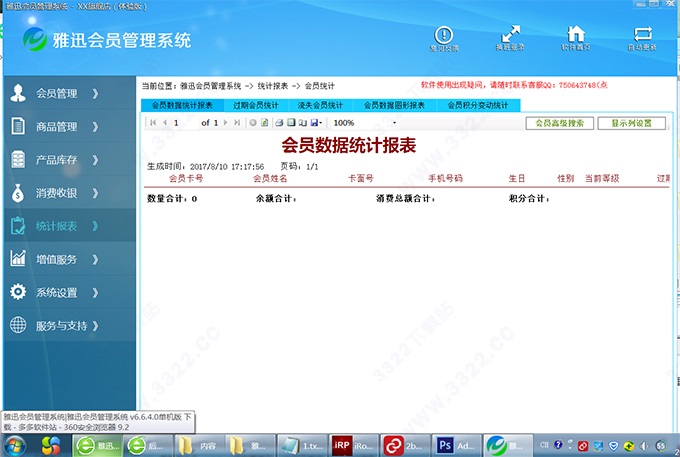
Task: Click the 会员高级搜索 button
Action: [560, 123]
